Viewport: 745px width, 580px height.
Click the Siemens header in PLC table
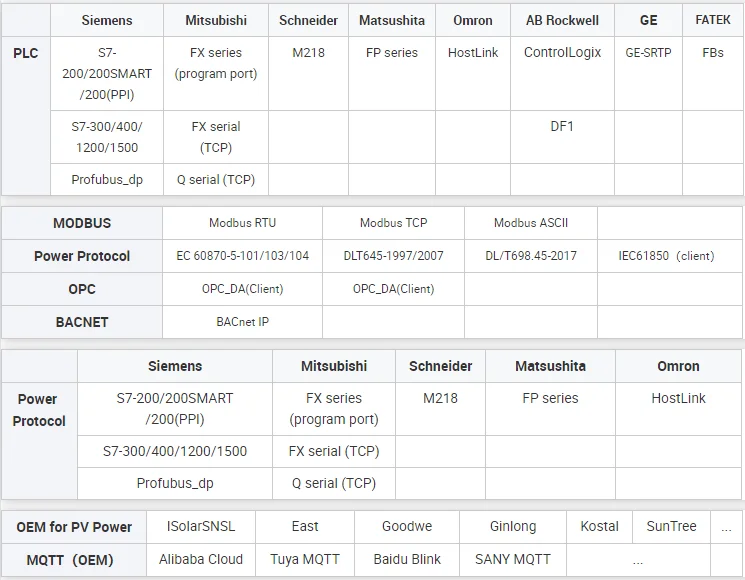tap(107, 20)
